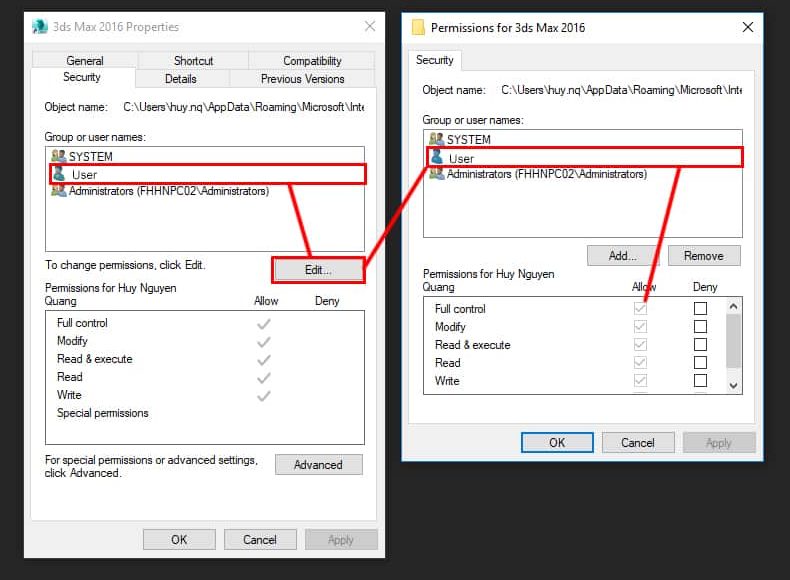Click the 3ds Max Properties title bar icon
This screenshot has height=580, width=790.
click(39, 27)
